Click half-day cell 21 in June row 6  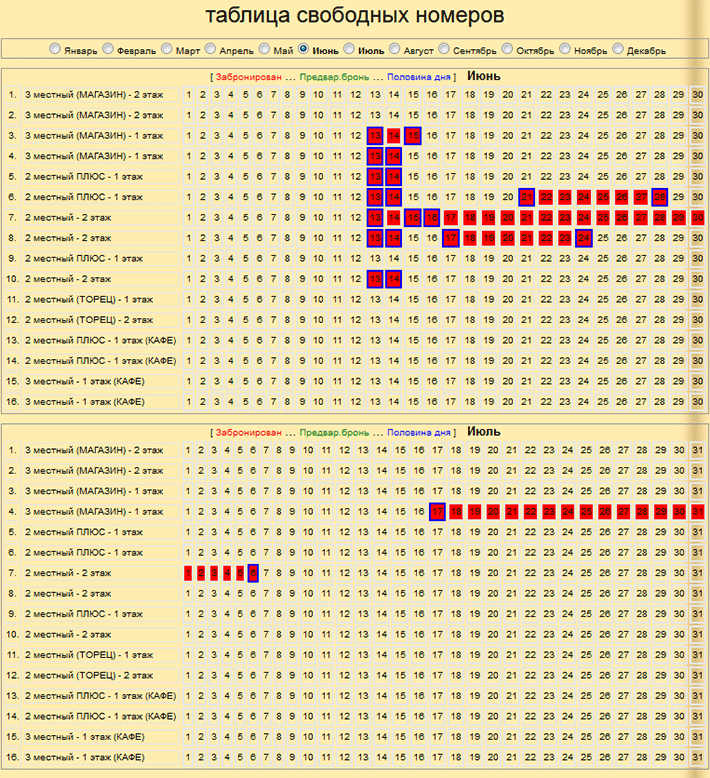(x=526, y=197)
